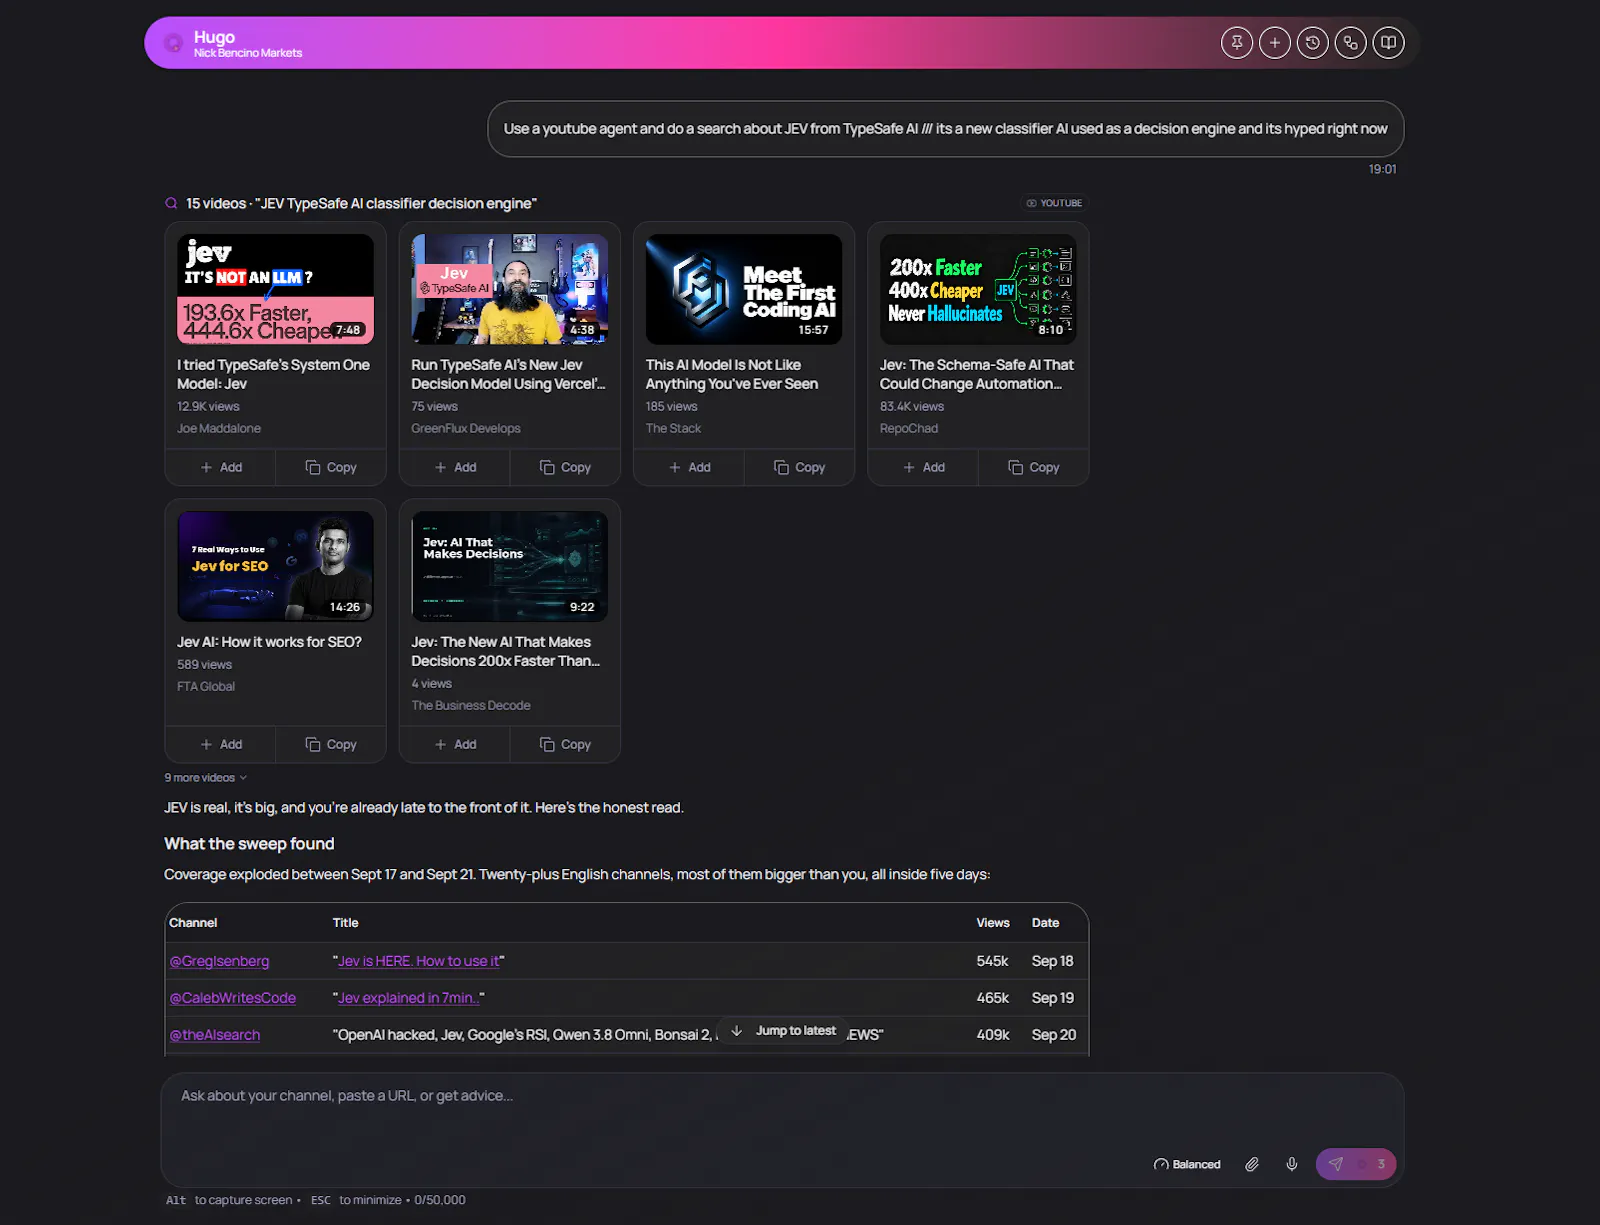Copy the RepoChad video

point(1033,467)
